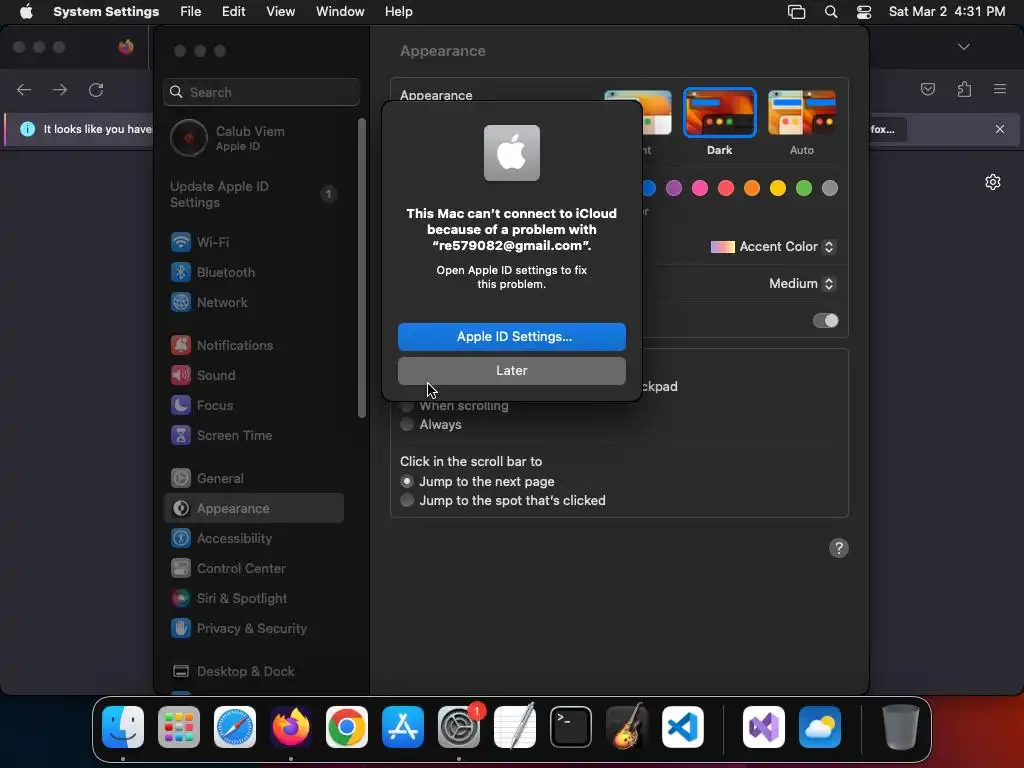Viewport: 1024px width, 768px height.
Task: Open Visual Studio Code from the Dock
Action: 682,727
